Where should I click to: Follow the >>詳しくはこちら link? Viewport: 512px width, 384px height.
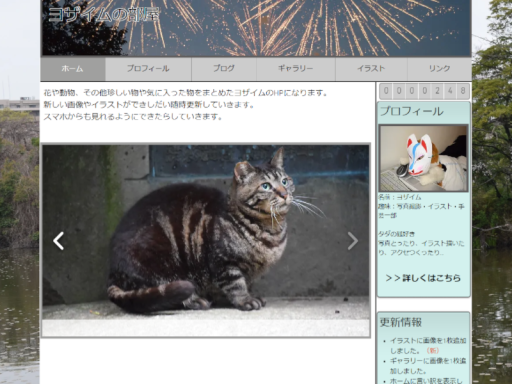pos(423,278)
